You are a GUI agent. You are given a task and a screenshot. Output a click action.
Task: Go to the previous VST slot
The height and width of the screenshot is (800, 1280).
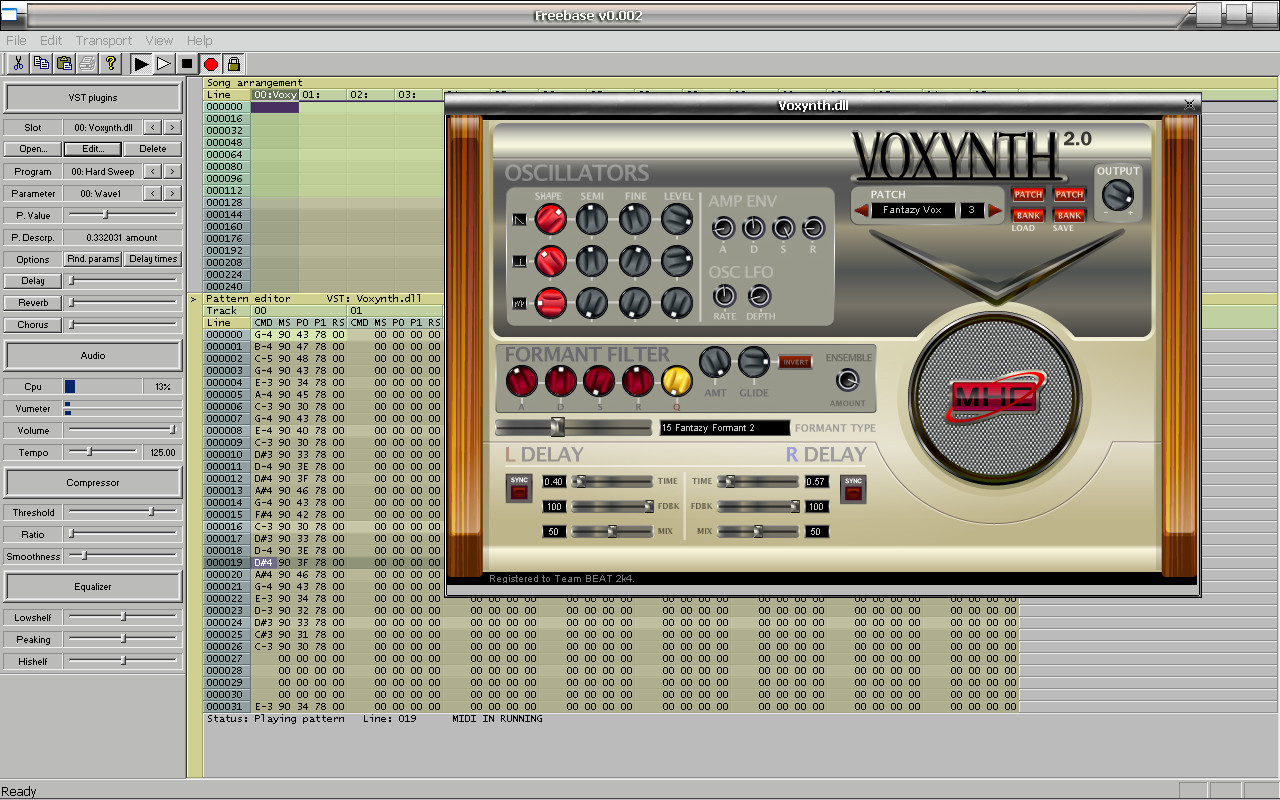(x=152, y=128)
